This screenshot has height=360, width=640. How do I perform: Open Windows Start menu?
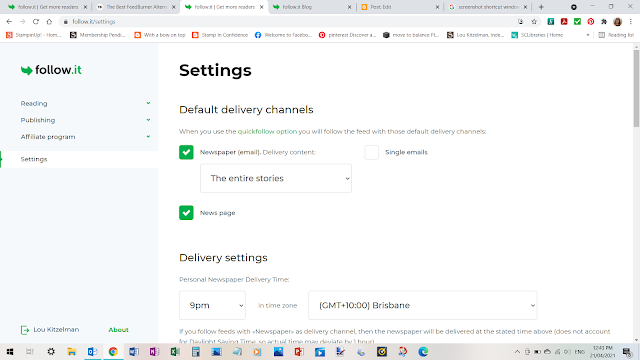[10, 351]
